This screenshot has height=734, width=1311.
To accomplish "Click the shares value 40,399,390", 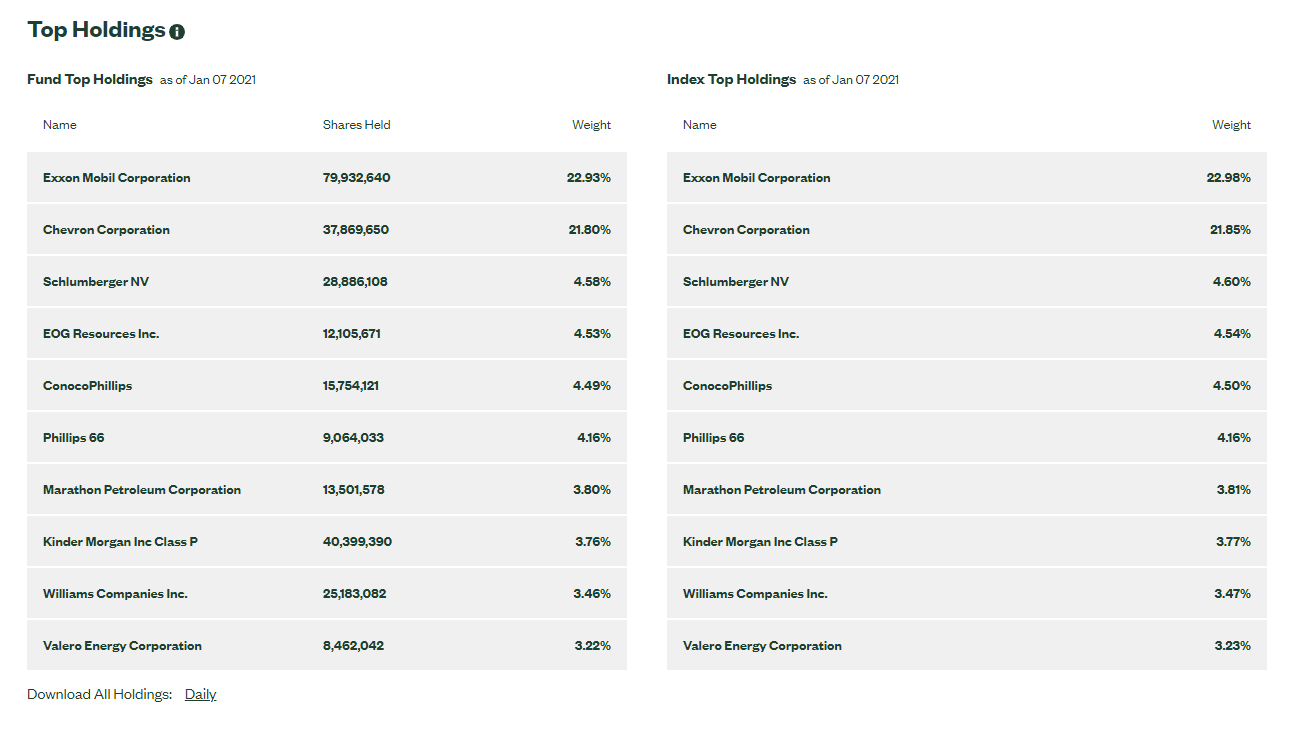I will 357,542.
